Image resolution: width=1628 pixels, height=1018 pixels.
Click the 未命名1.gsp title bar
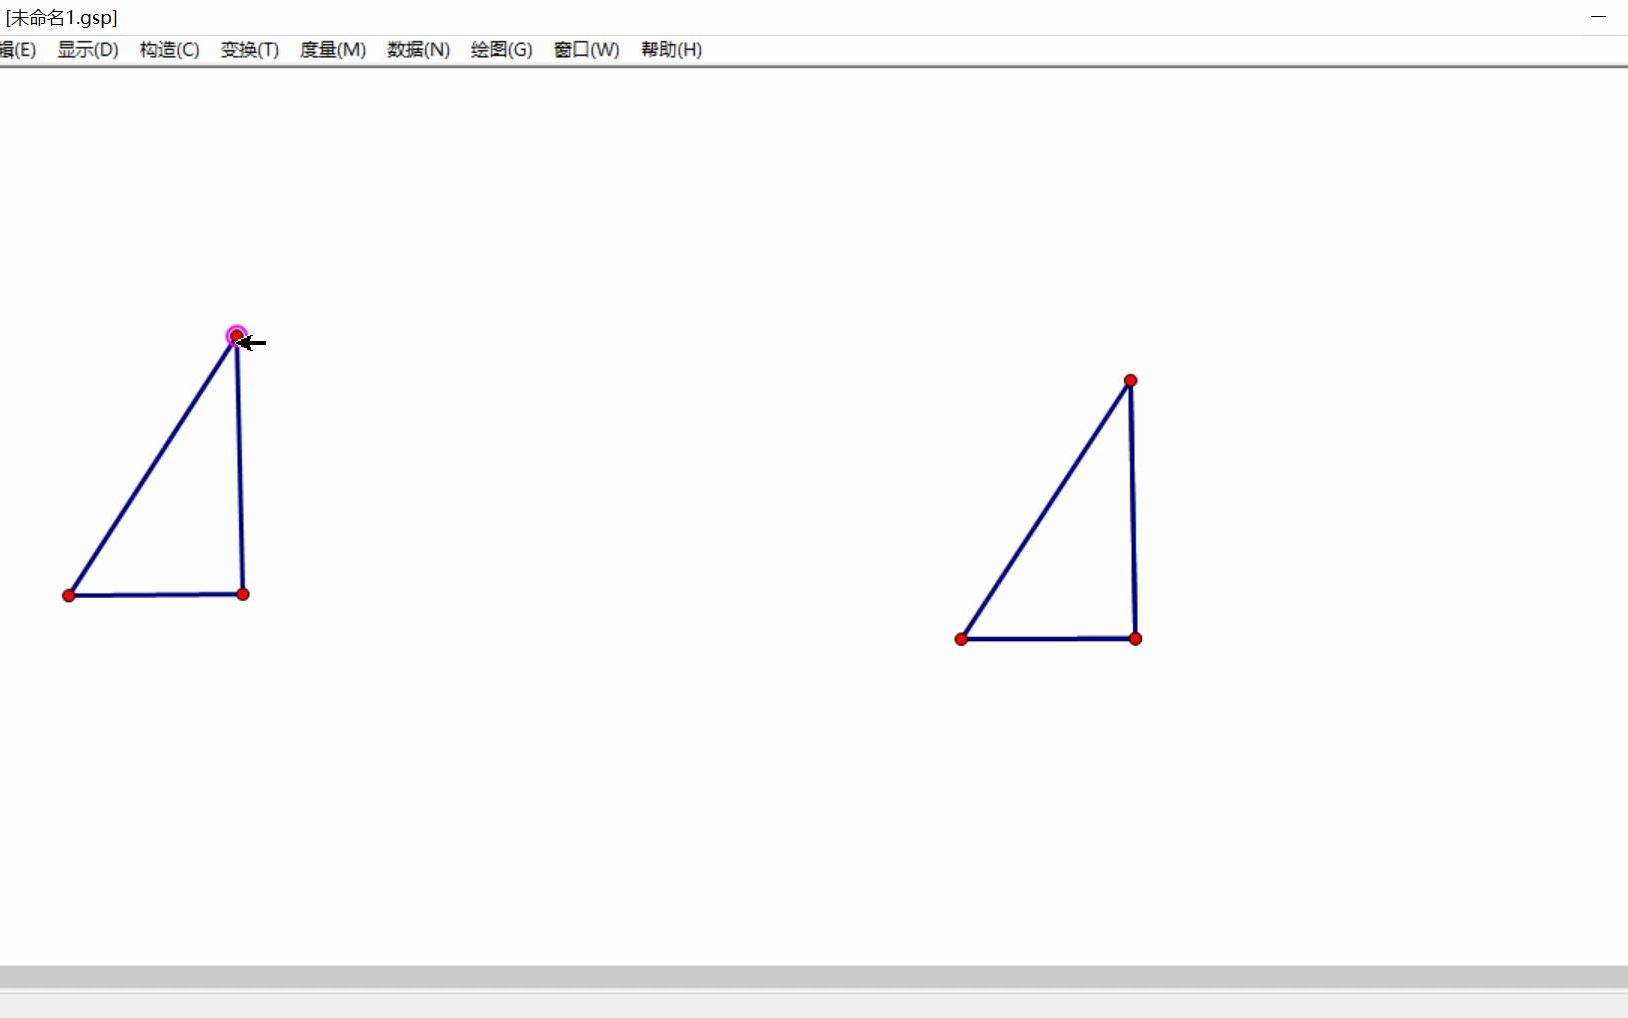coord(61,16)
